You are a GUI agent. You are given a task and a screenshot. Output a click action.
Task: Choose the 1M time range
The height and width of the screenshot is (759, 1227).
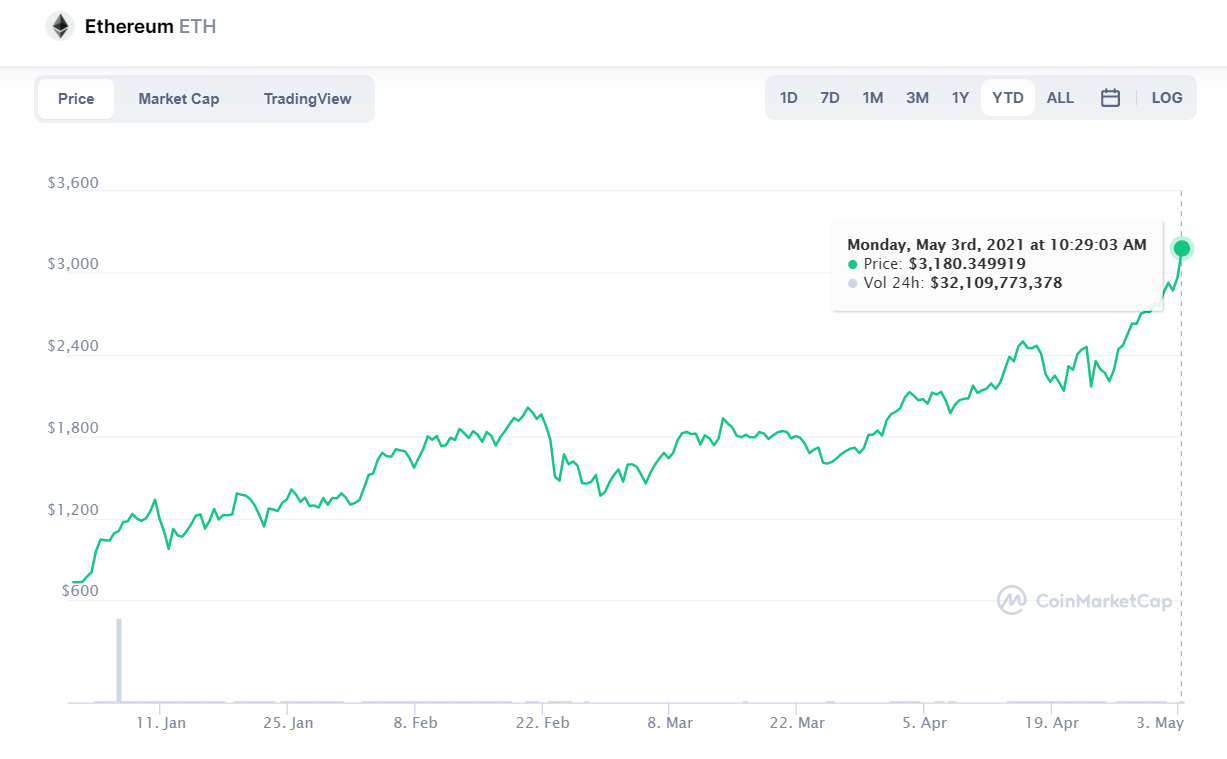tap(872, 98)
